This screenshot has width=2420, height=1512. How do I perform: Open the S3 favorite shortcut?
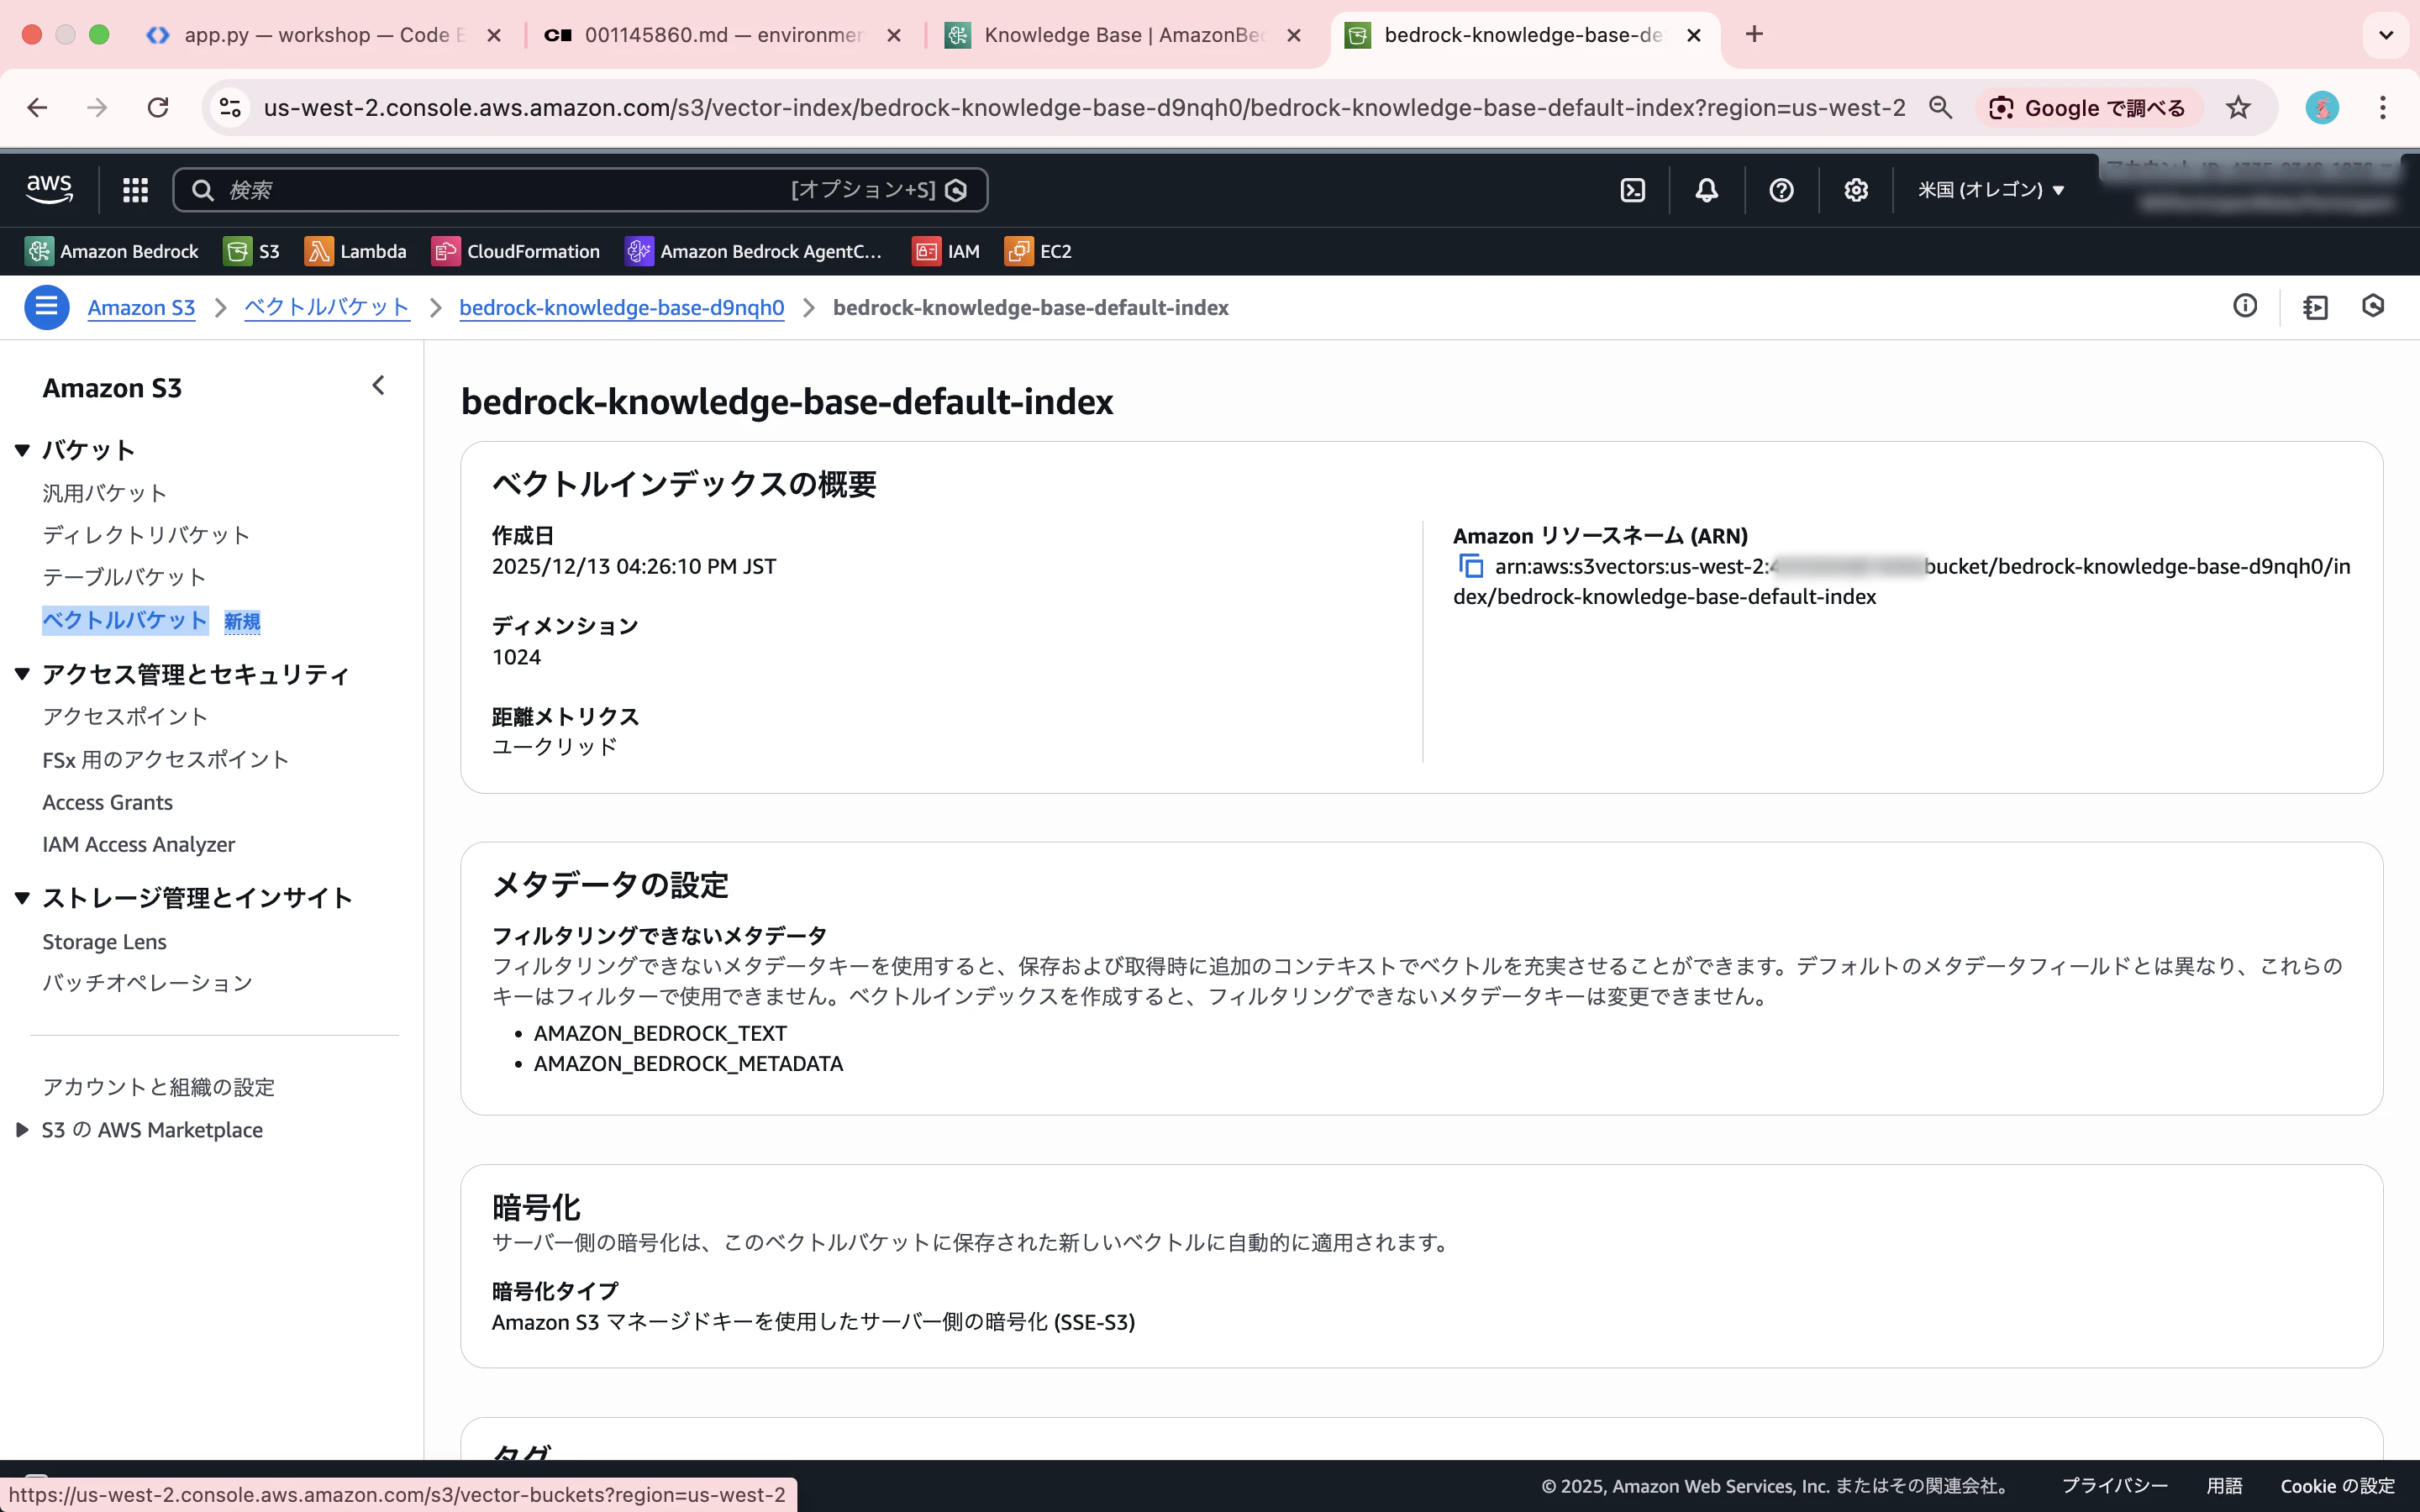point(252,251)
